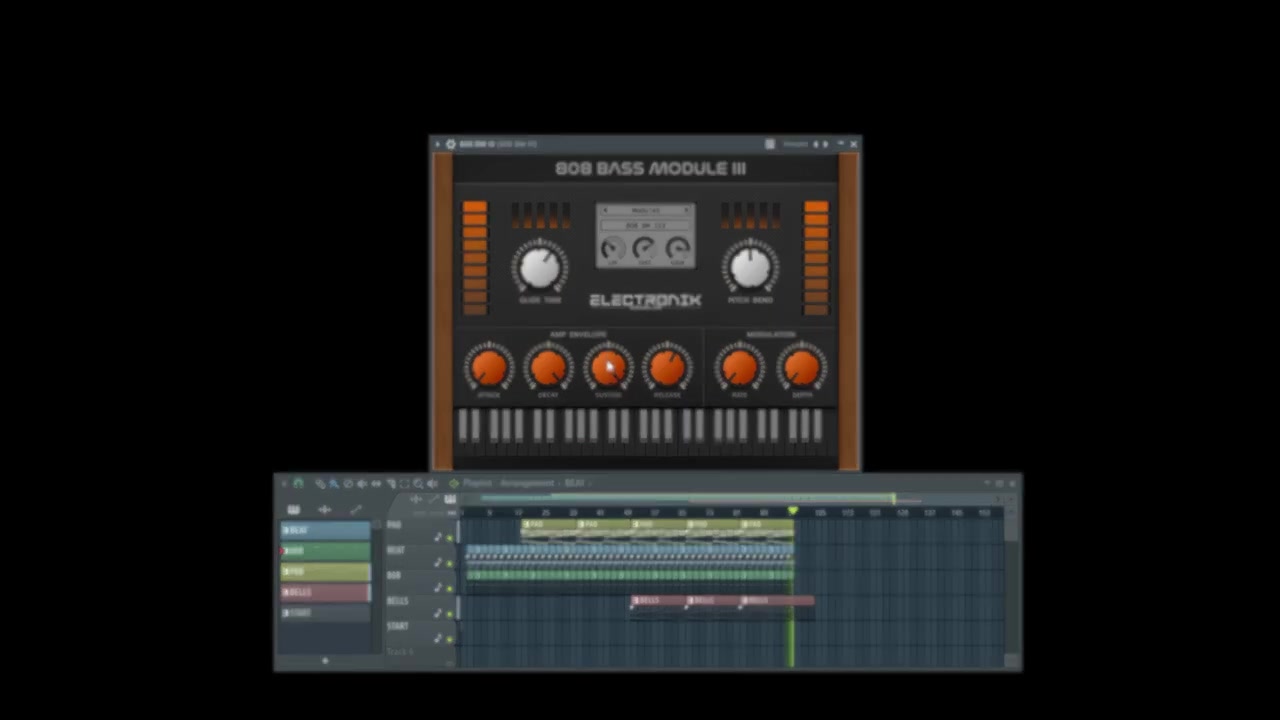Show audio clips filter in picker panel
Screen dimensions: 1280x720
click(325, 510)
